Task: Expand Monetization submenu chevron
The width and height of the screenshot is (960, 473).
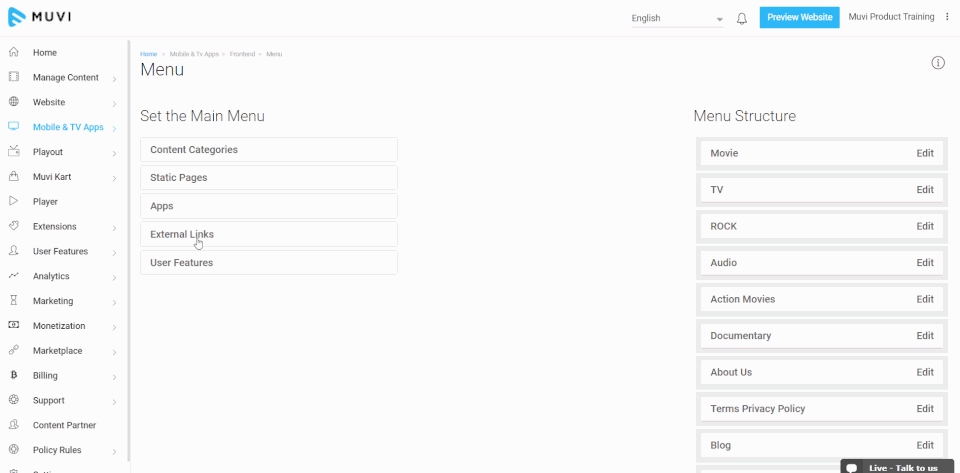Action: (114, 327)
